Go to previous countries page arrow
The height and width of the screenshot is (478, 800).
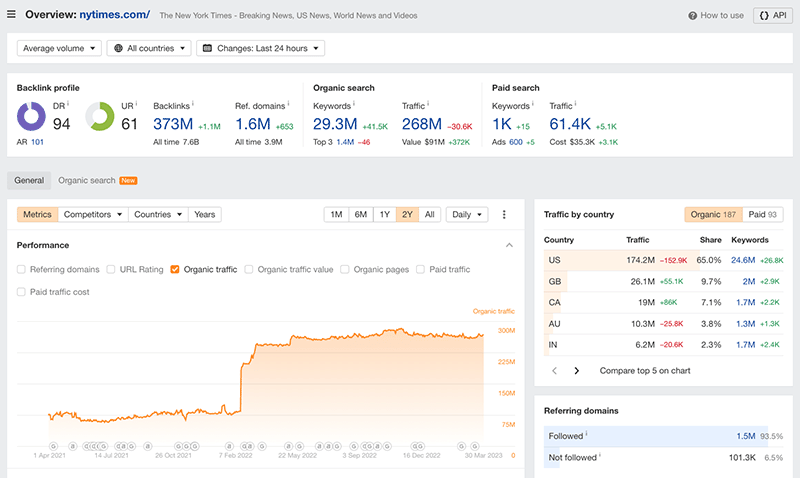555,371
